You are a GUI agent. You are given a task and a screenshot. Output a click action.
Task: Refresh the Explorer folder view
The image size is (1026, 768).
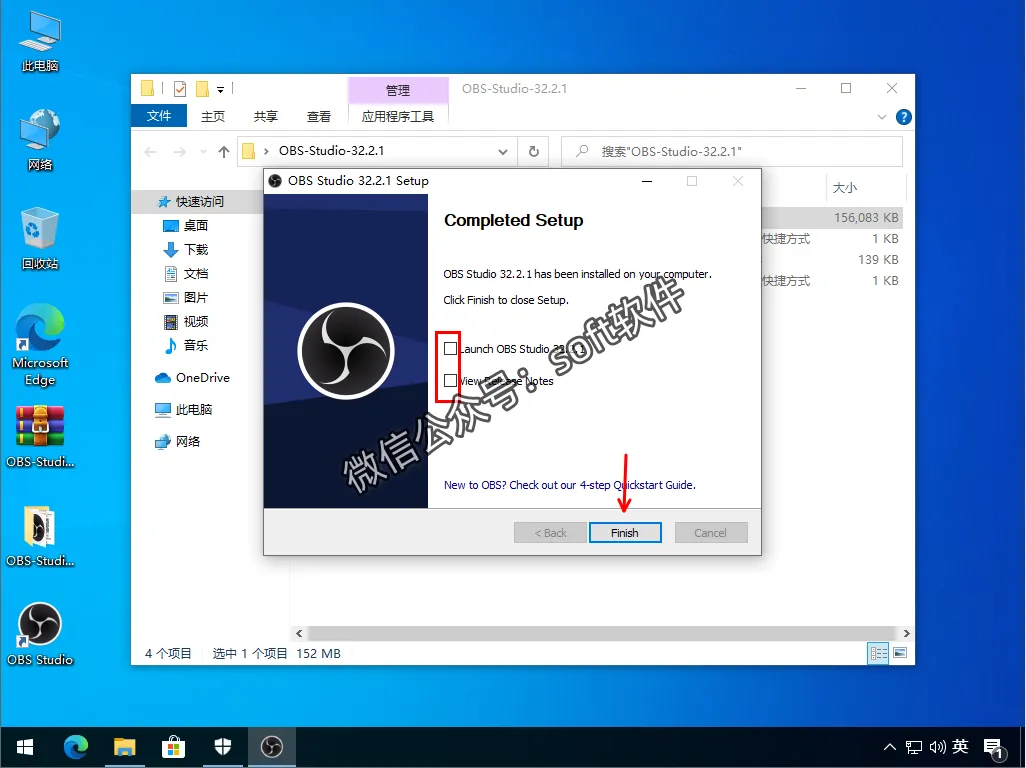click(x=534, y=152)
